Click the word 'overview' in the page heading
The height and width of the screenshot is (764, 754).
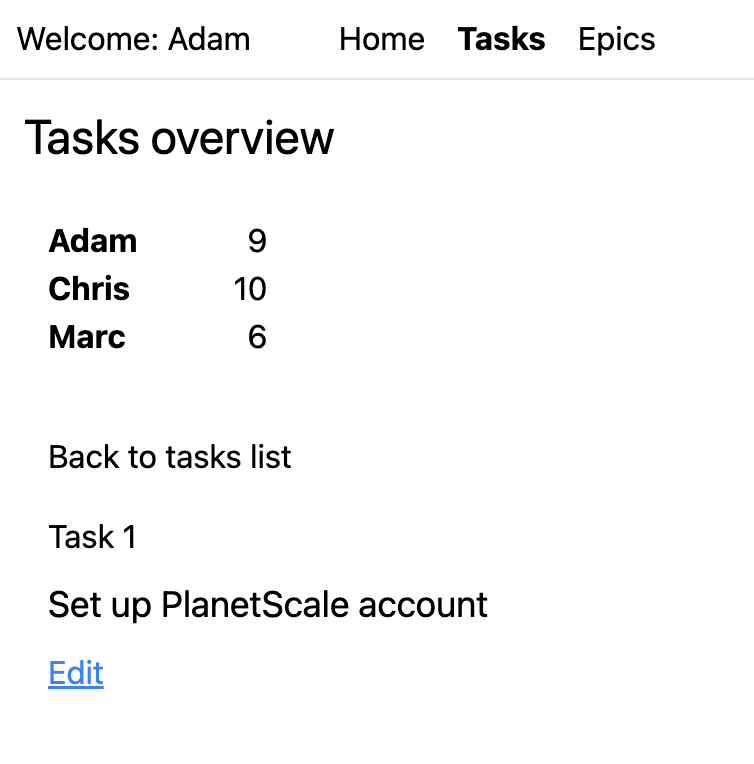241,137
